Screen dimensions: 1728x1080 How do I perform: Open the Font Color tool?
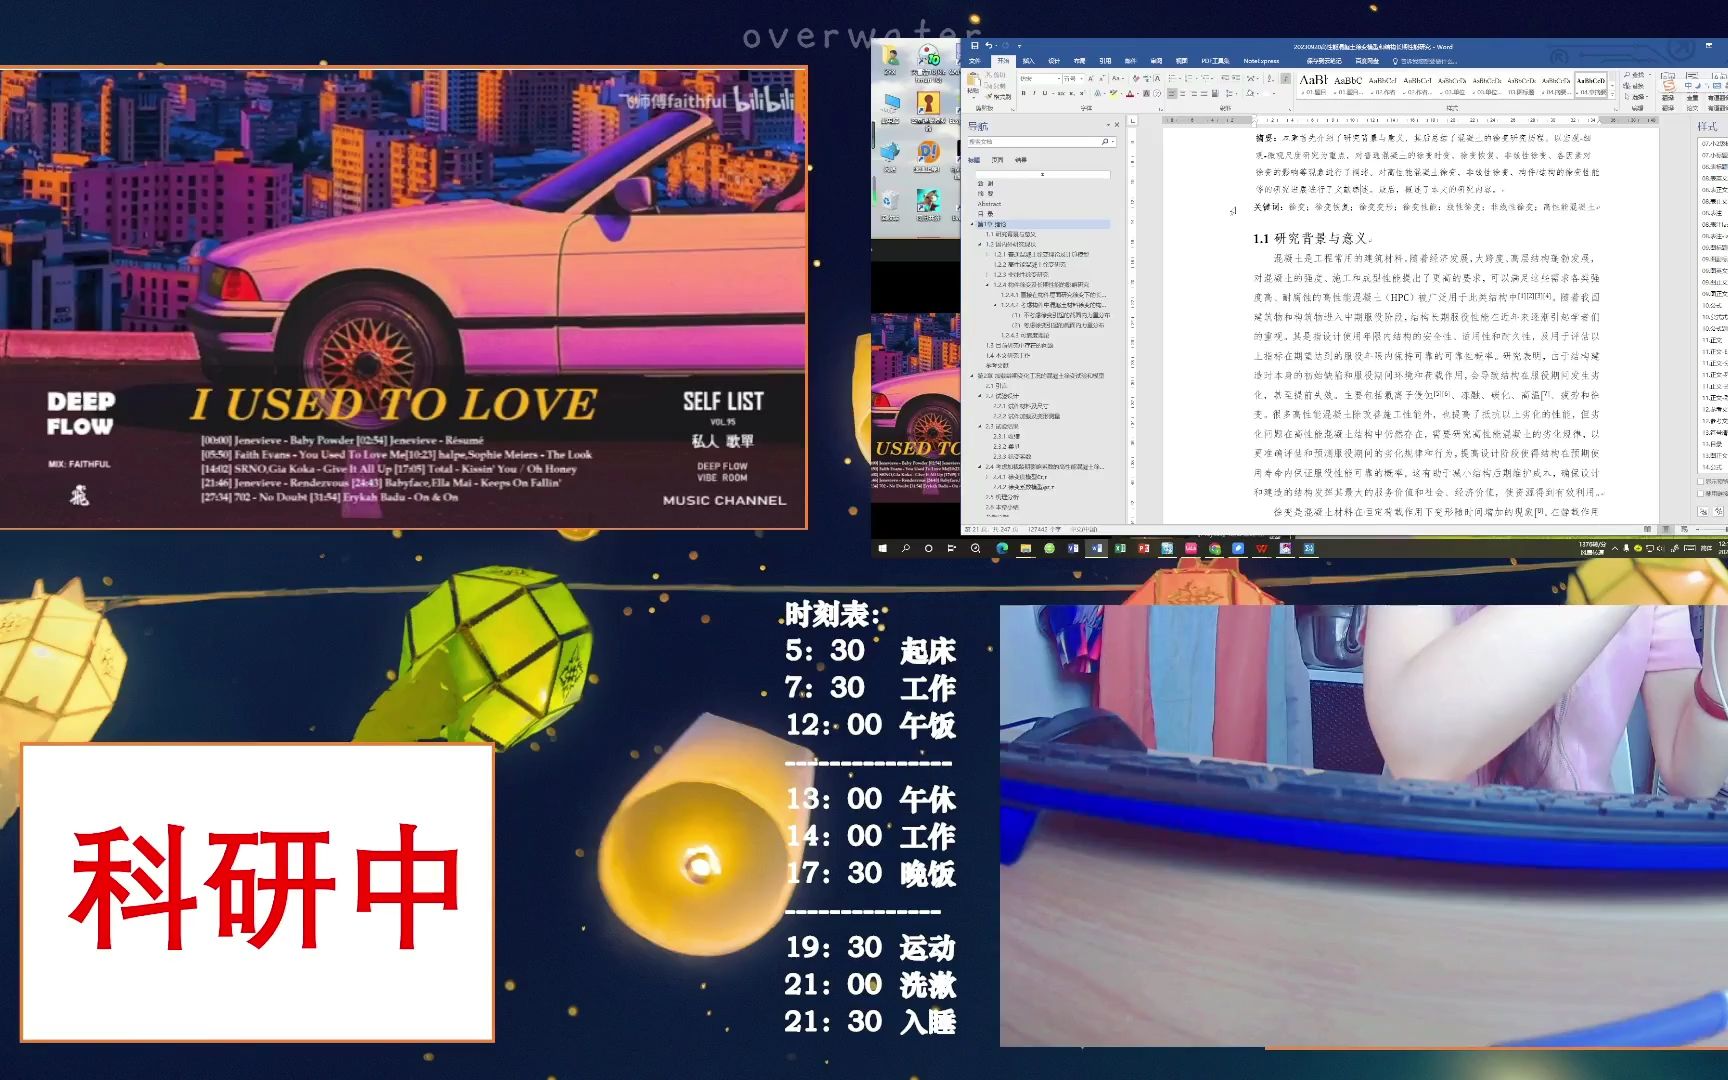click(x=1129, y=93)
